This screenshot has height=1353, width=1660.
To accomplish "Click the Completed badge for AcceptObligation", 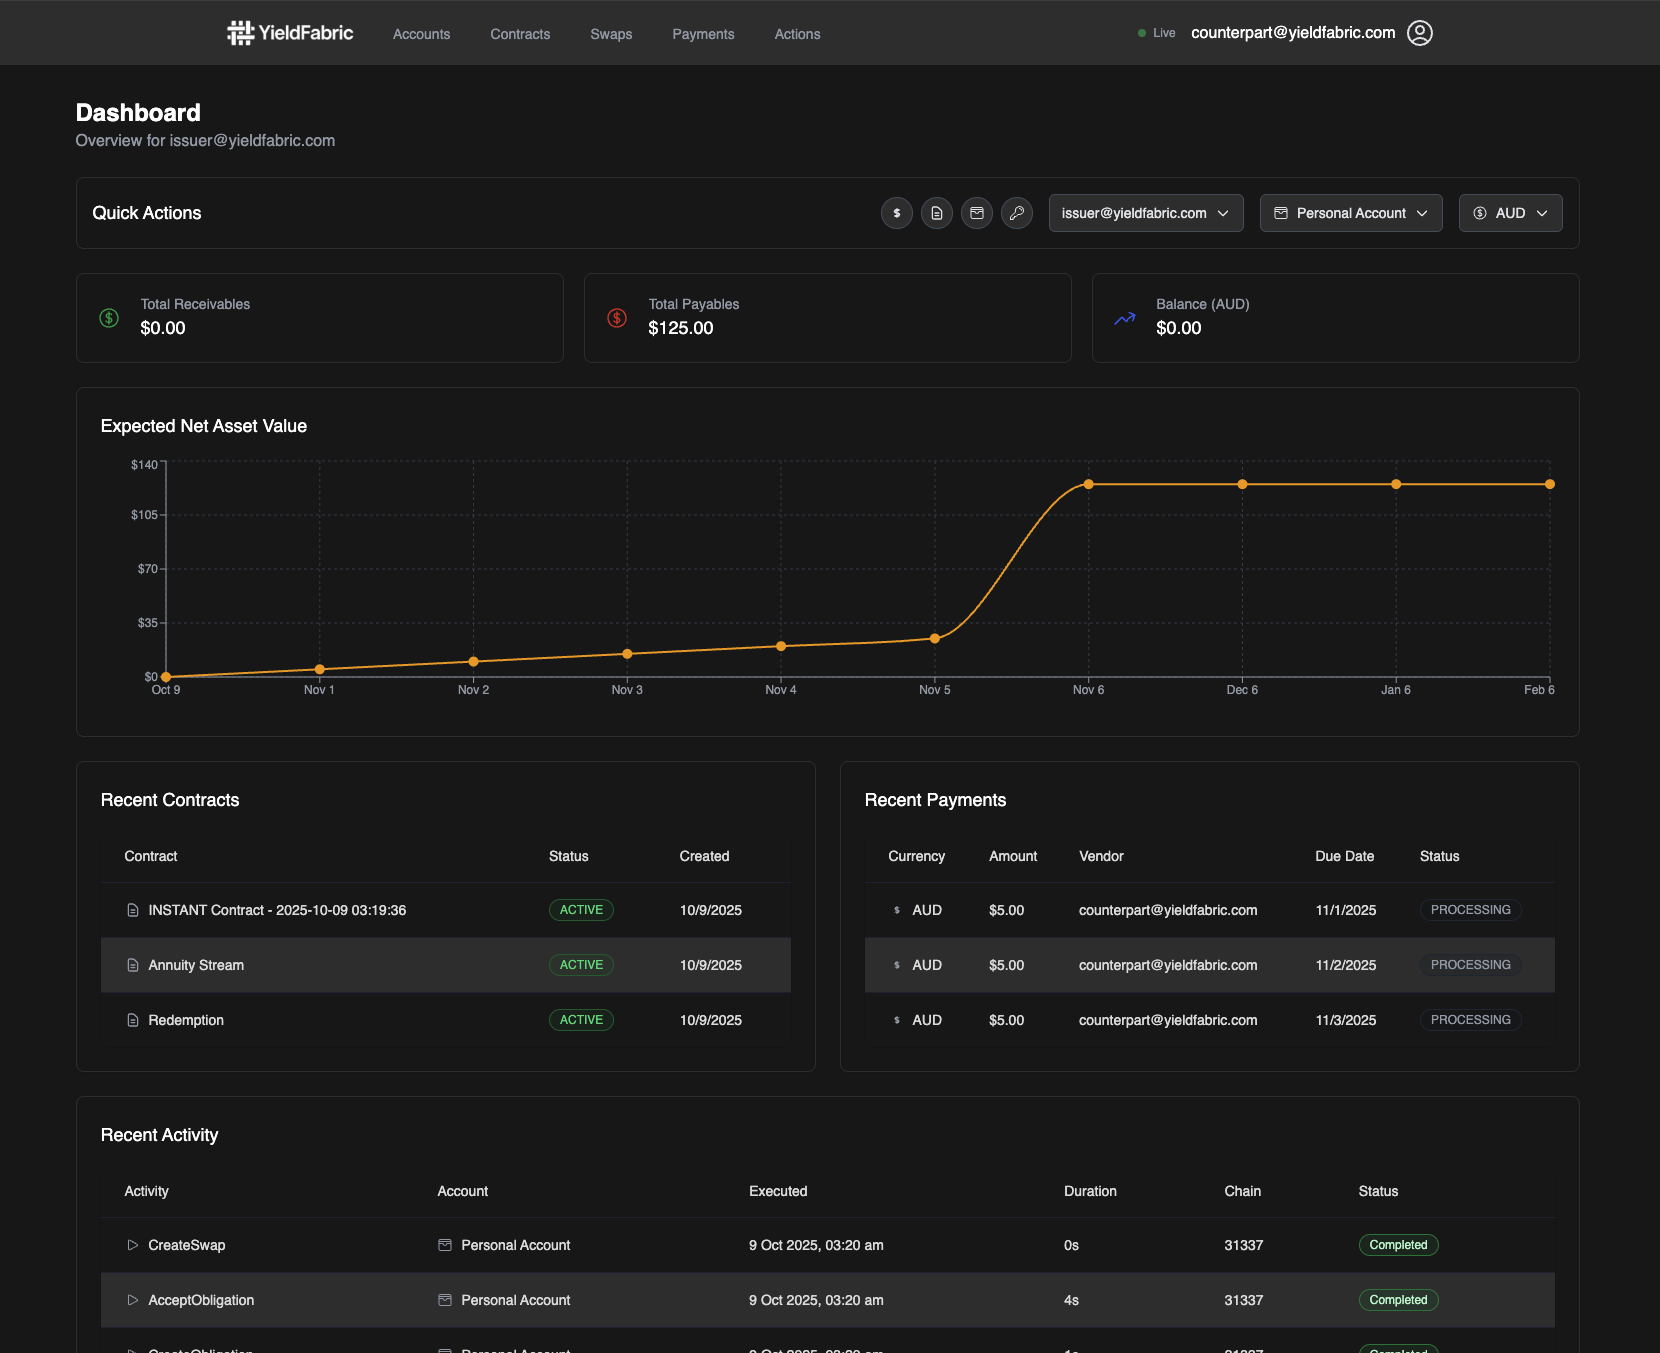I will (x=1398, y=1300).
